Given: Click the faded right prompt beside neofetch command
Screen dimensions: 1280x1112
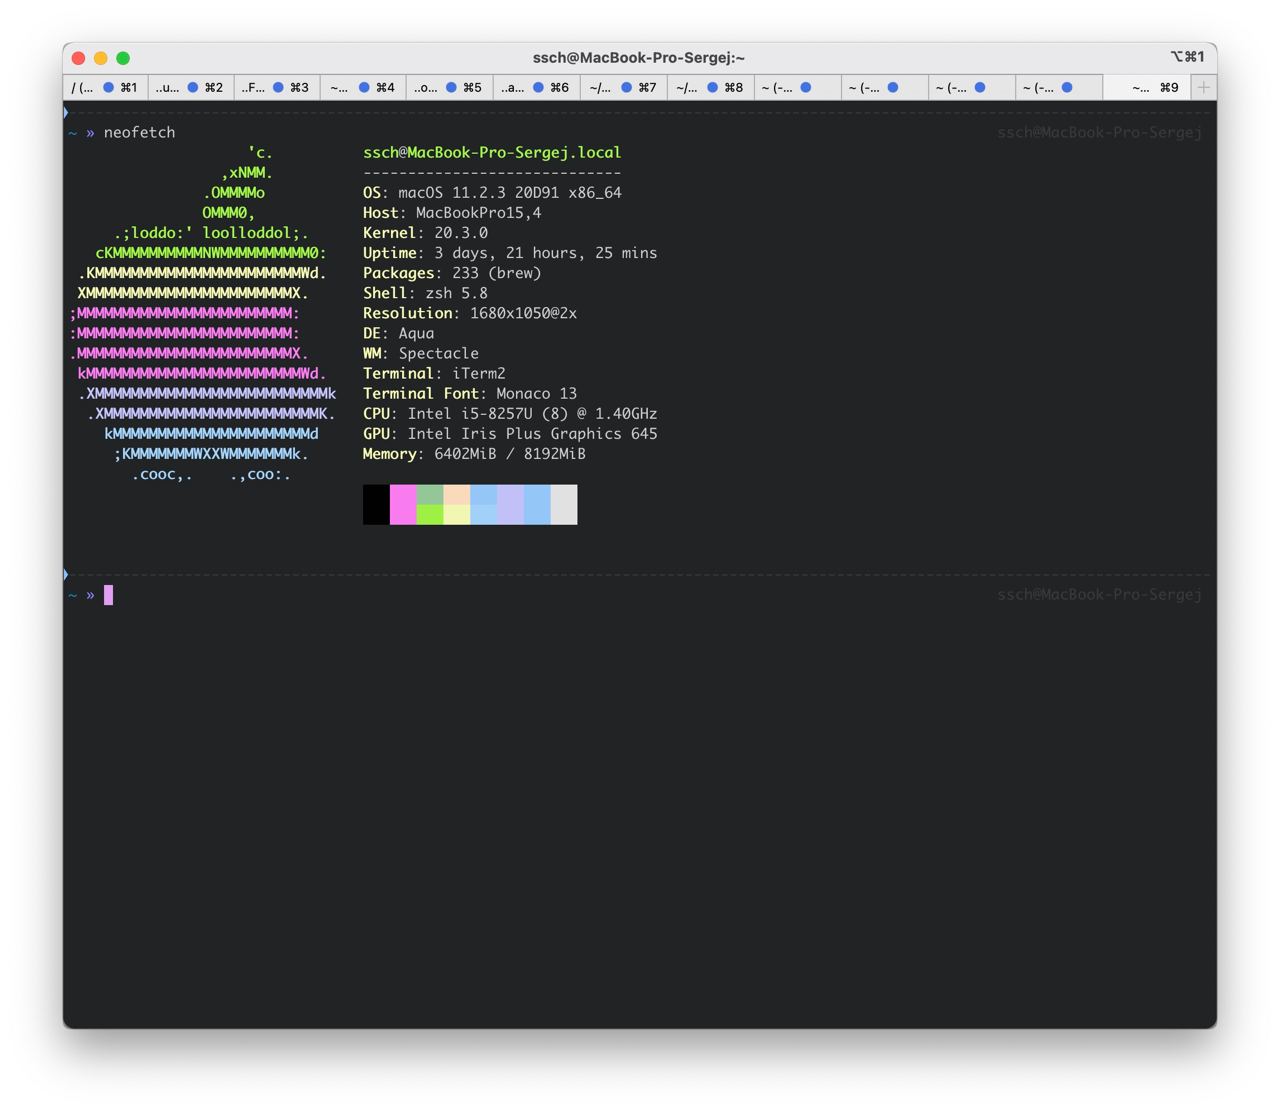Looking at the screenshot, I should tap(1099, 132).
